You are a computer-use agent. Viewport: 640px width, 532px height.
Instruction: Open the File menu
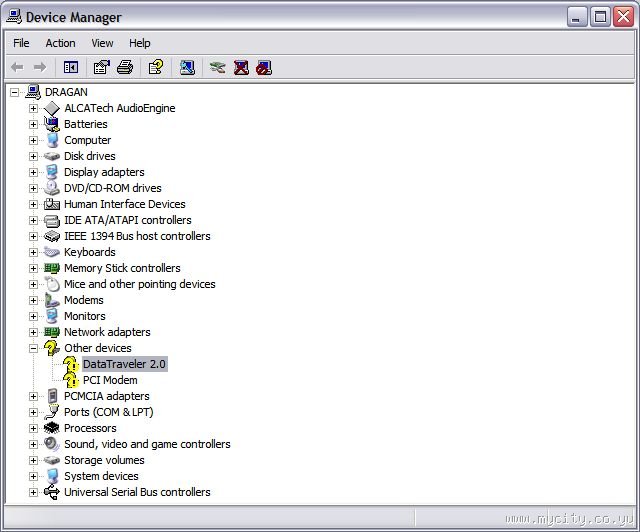[x=21, y=43]
